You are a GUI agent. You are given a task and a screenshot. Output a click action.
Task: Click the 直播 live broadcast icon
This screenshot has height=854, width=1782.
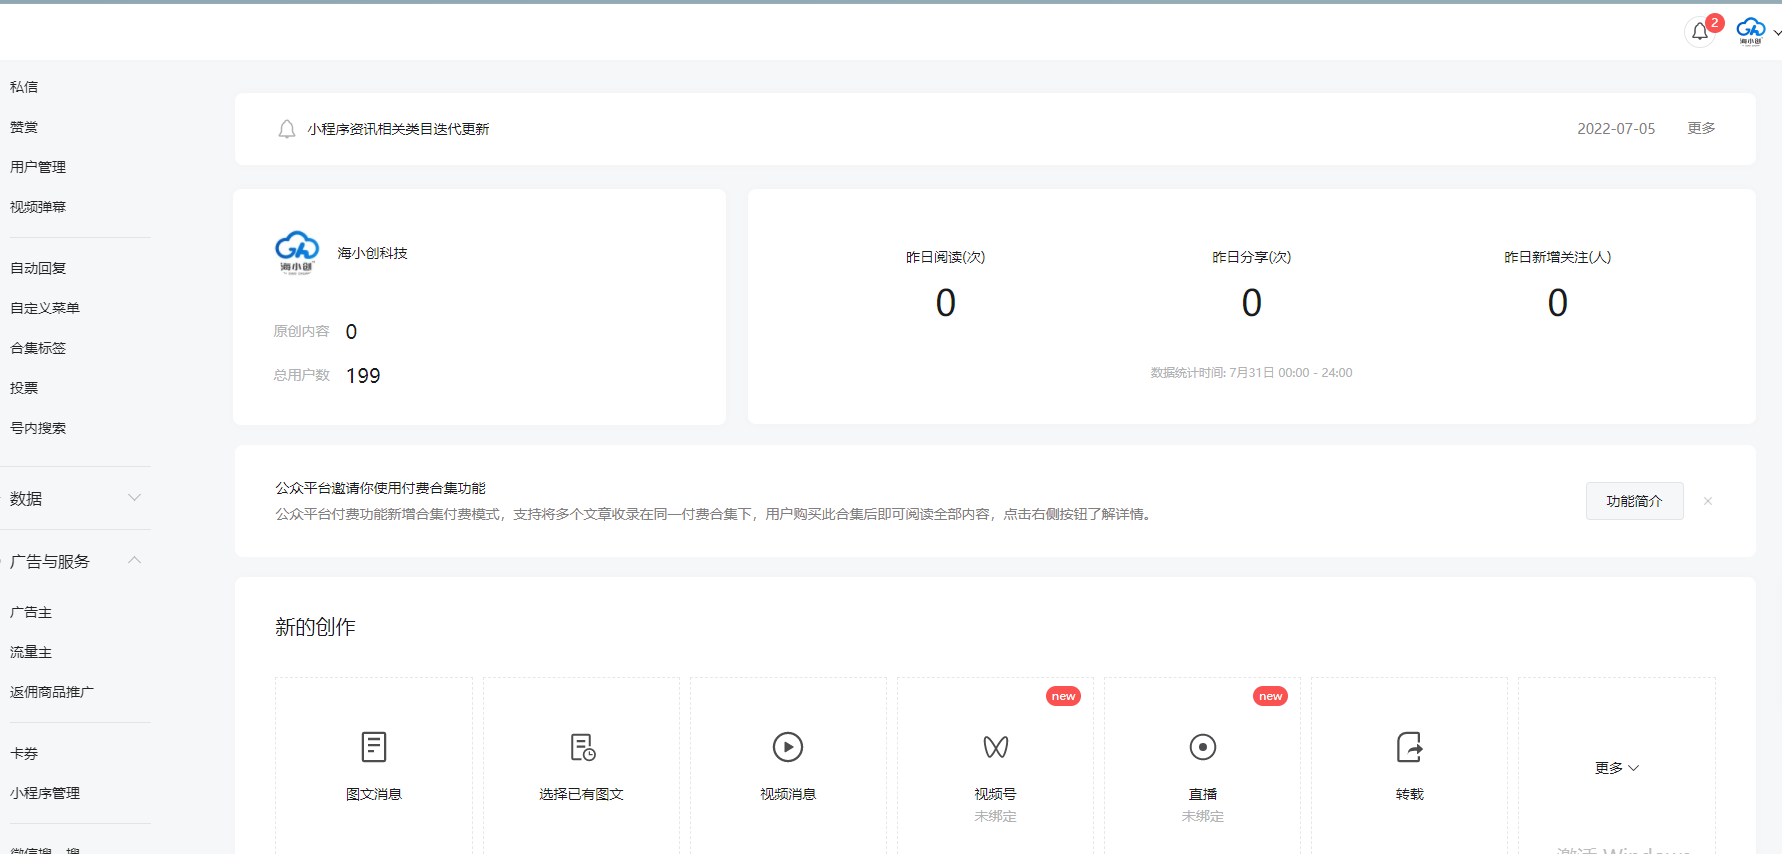click(x=1202, y=747)
